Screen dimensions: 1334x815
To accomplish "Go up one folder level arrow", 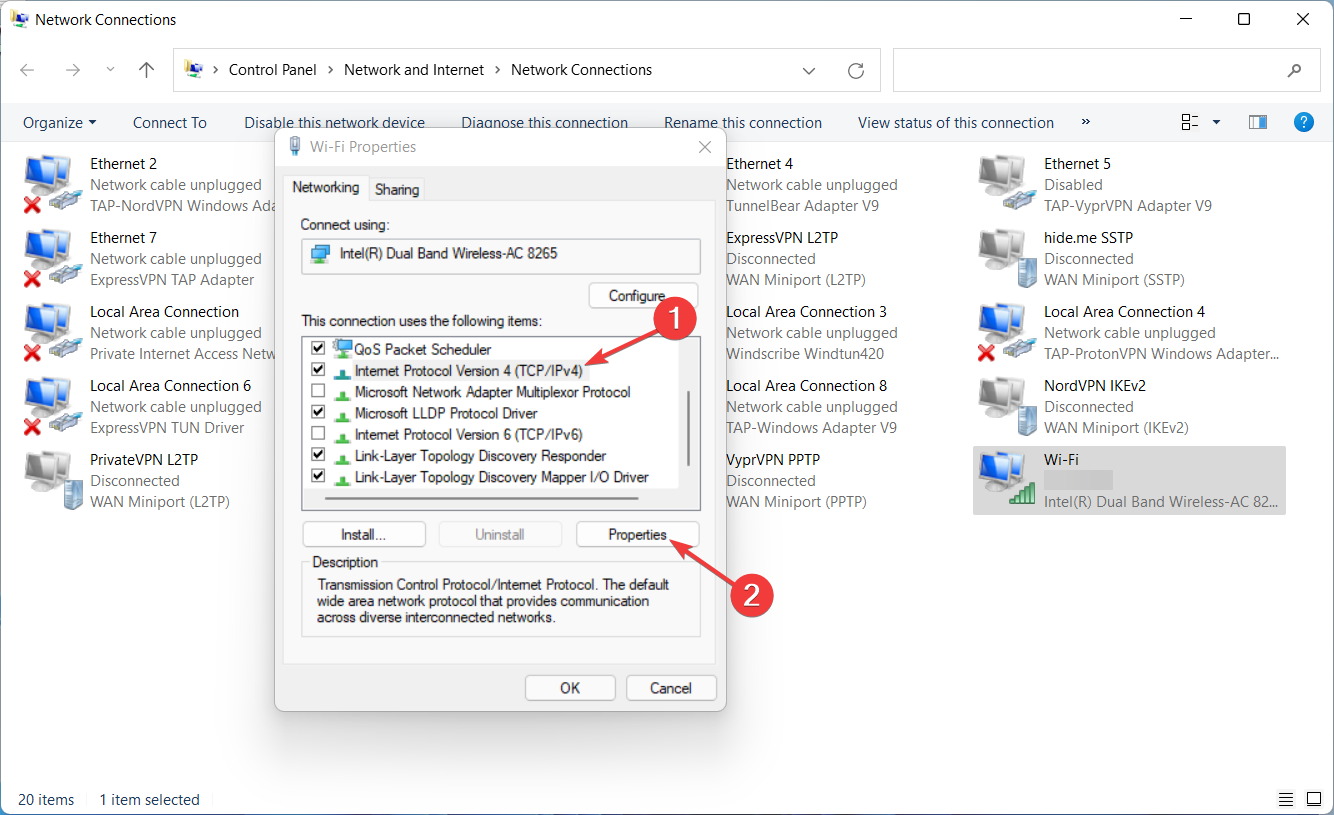I will coord(147,70).
